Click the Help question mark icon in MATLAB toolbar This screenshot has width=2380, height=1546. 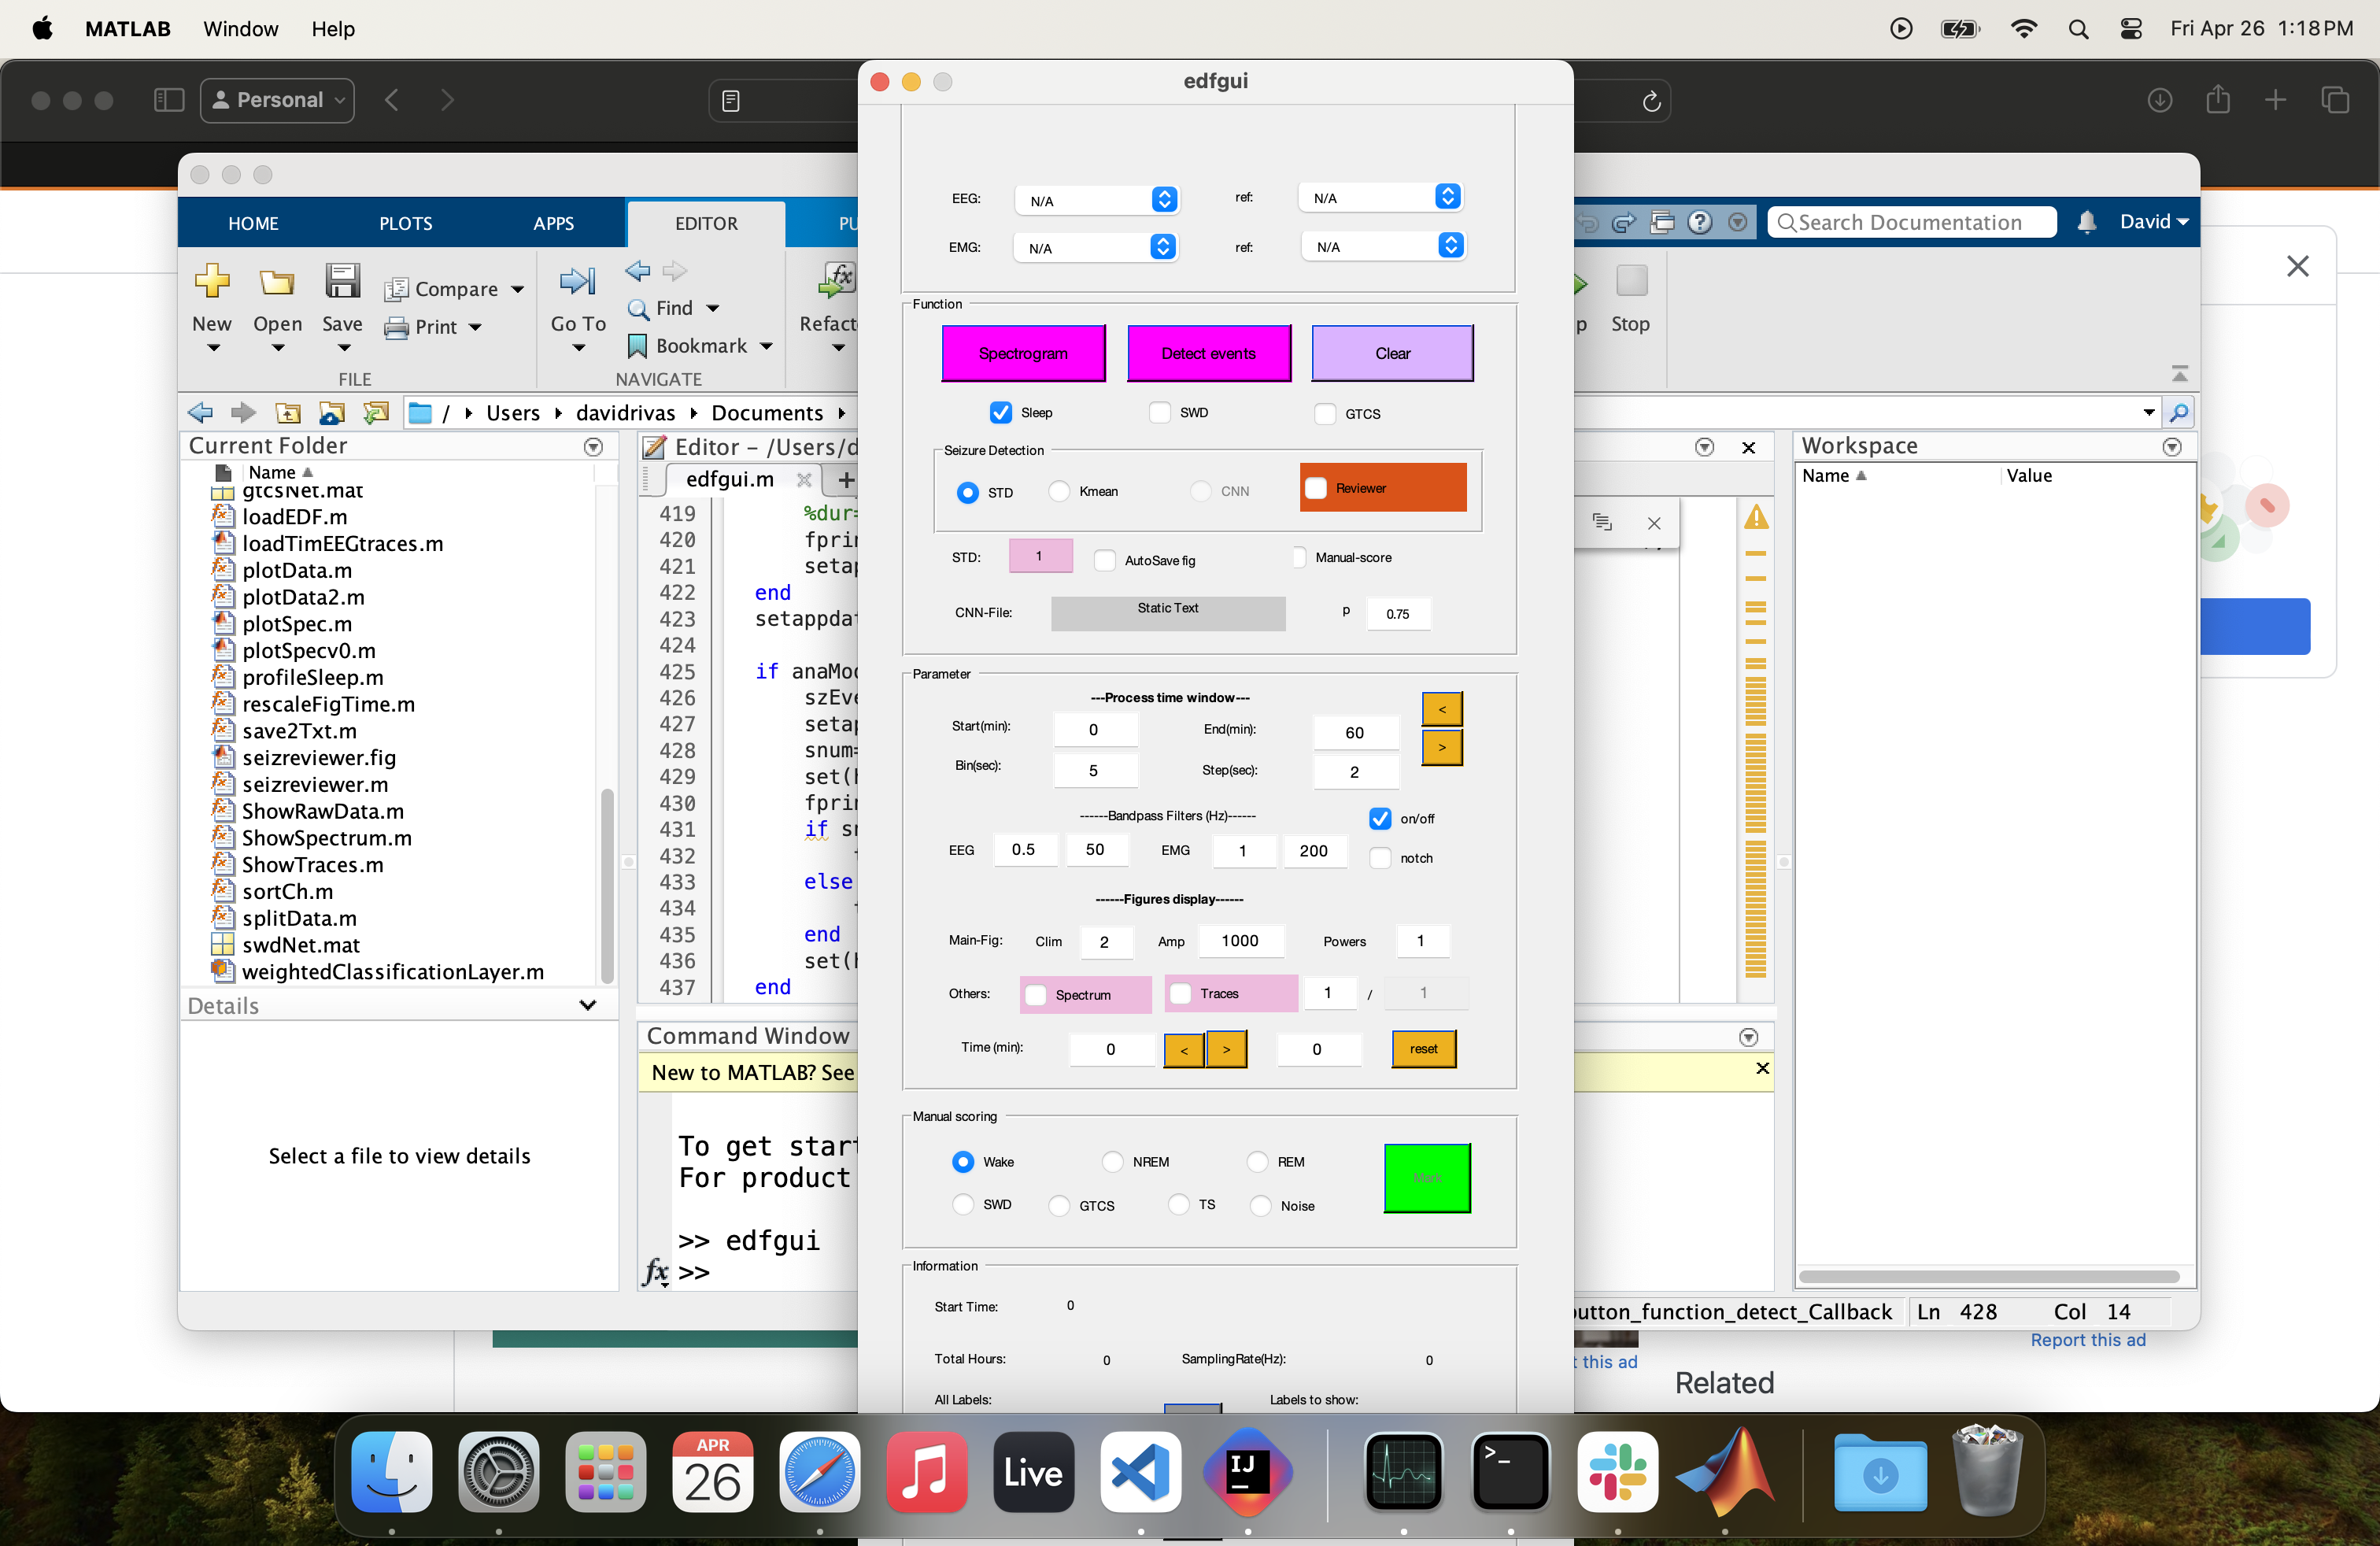click(x=1699, y=222)
